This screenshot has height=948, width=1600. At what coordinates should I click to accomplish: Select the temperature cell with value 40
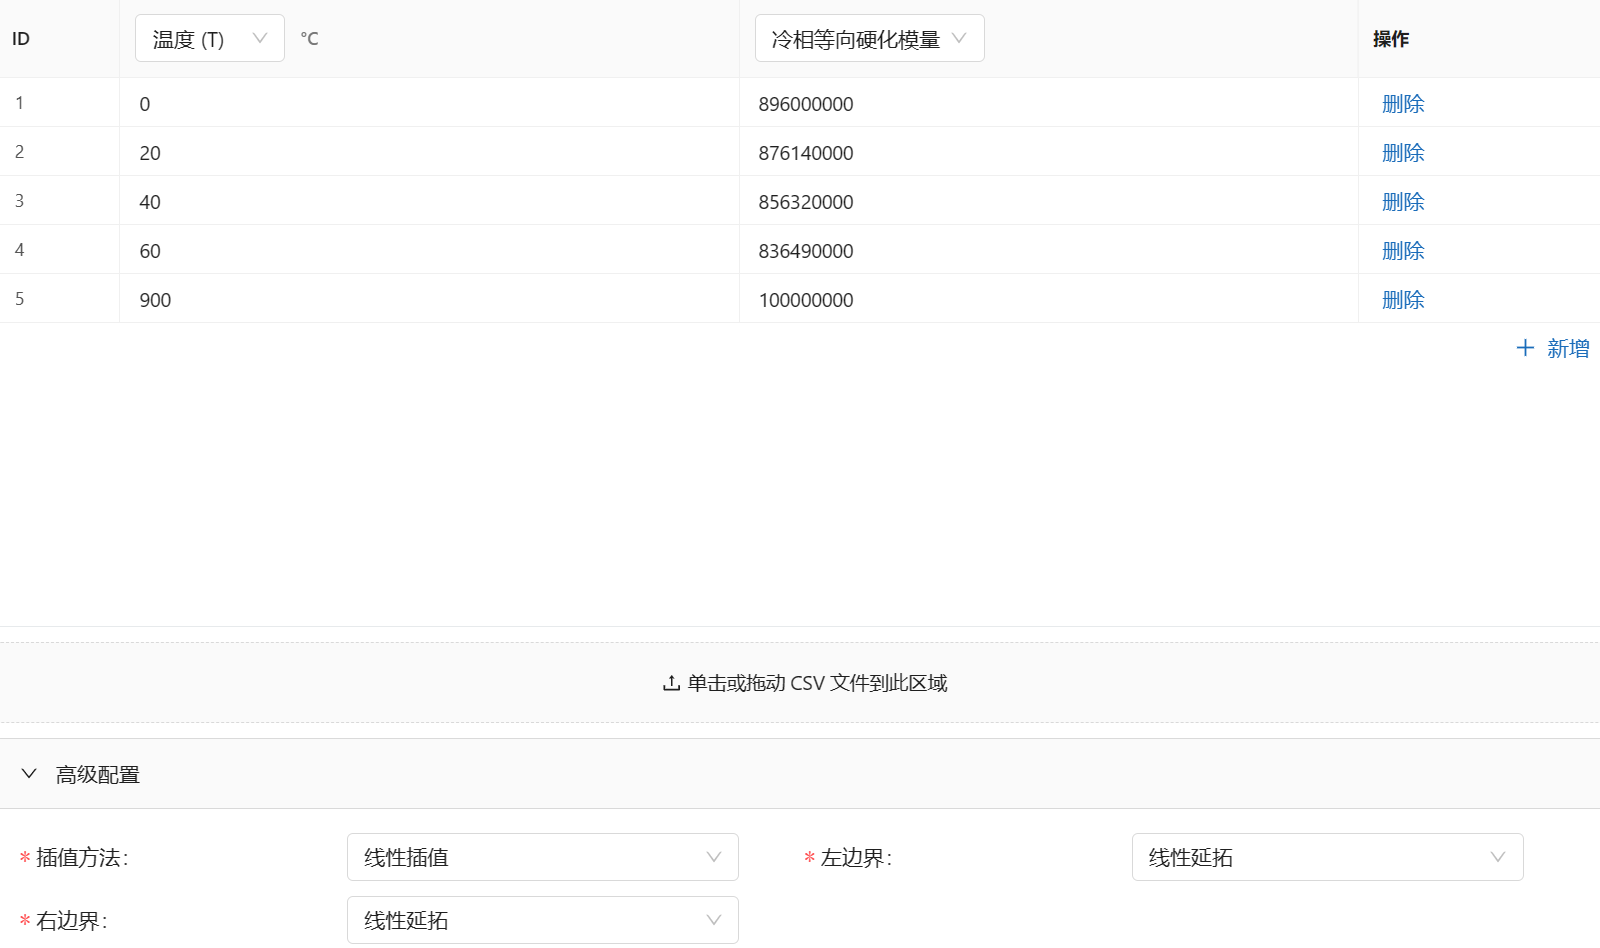pyautogui.click(x=429, y=201)
